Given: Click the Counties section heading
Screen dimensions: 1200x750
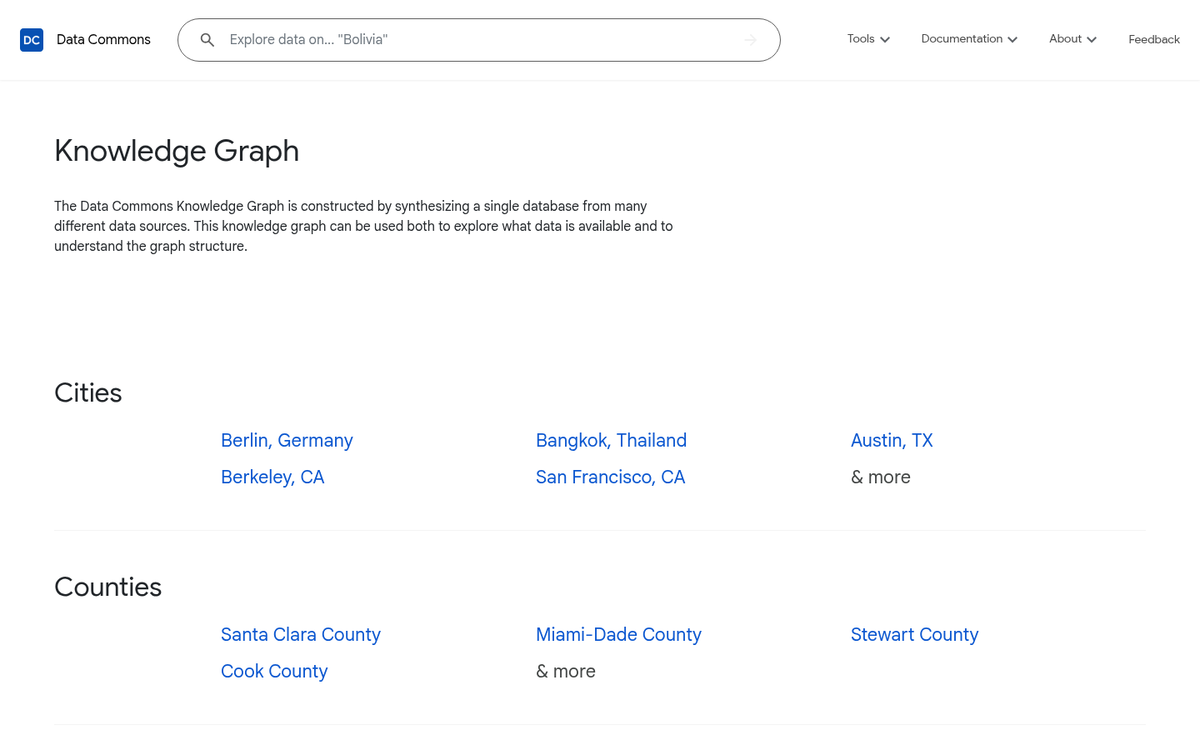Looking at the screenshot, I should pos(108,587).
